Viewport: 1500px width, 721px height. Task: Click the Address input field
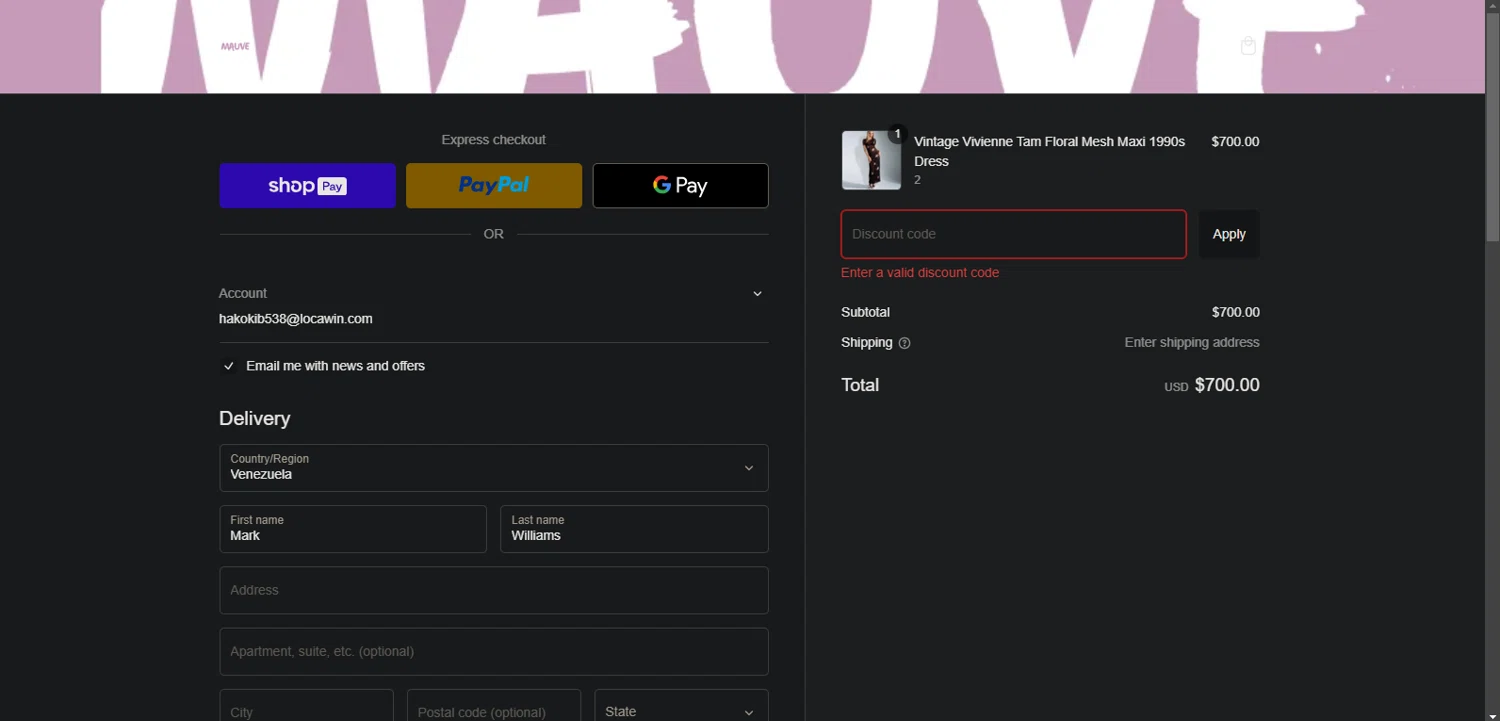494,590
